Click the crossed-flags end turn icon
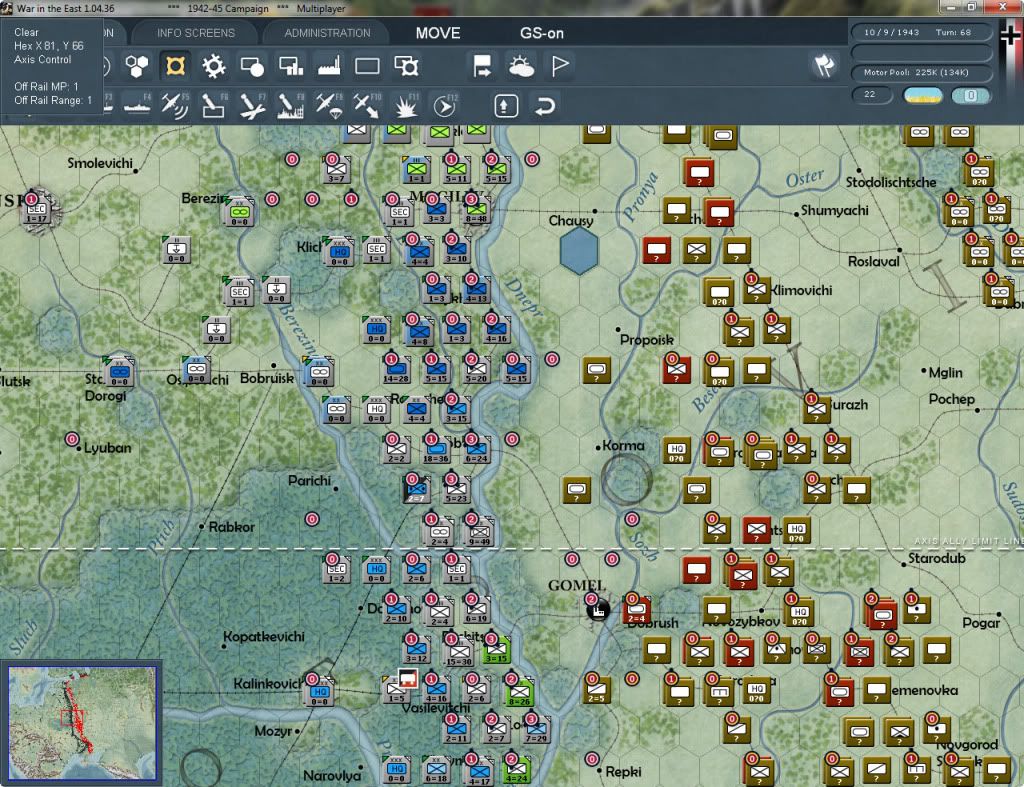1024x787 pixels. coord(824,65)
